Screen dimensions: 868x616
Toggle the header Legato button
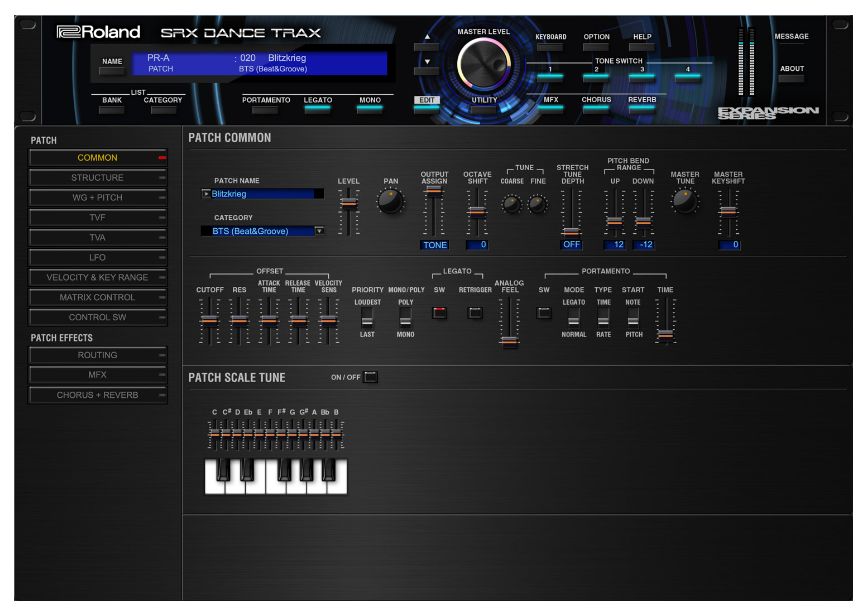click(x=318, y=109)
